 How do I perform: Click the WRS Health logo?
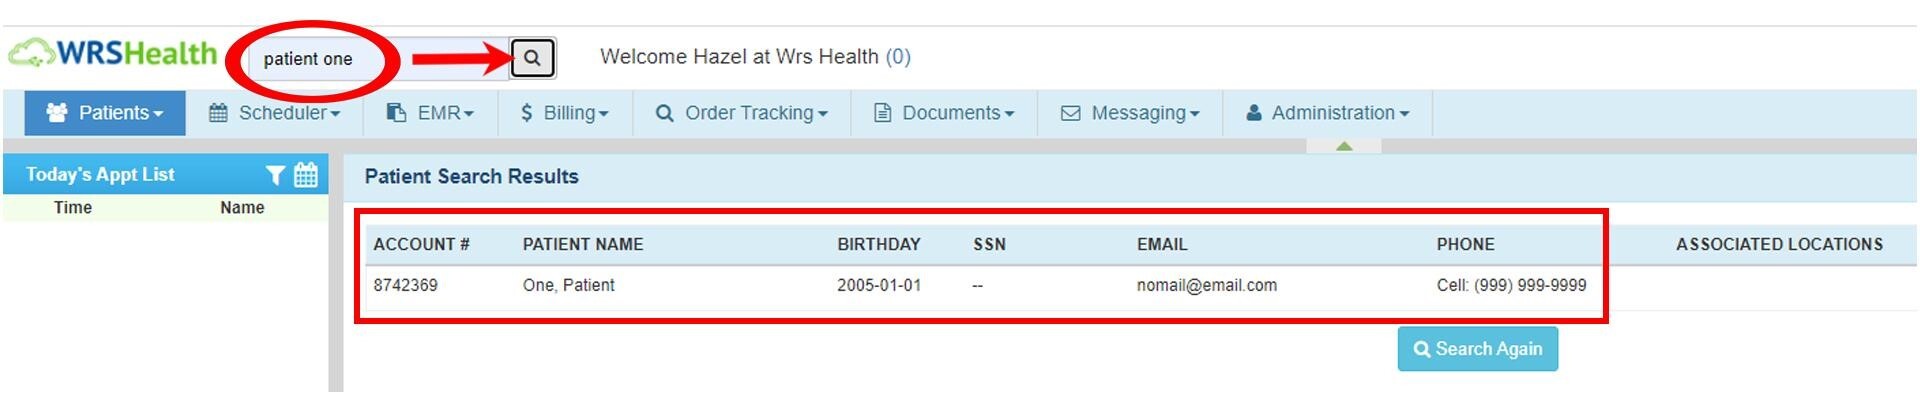point(113,53)
